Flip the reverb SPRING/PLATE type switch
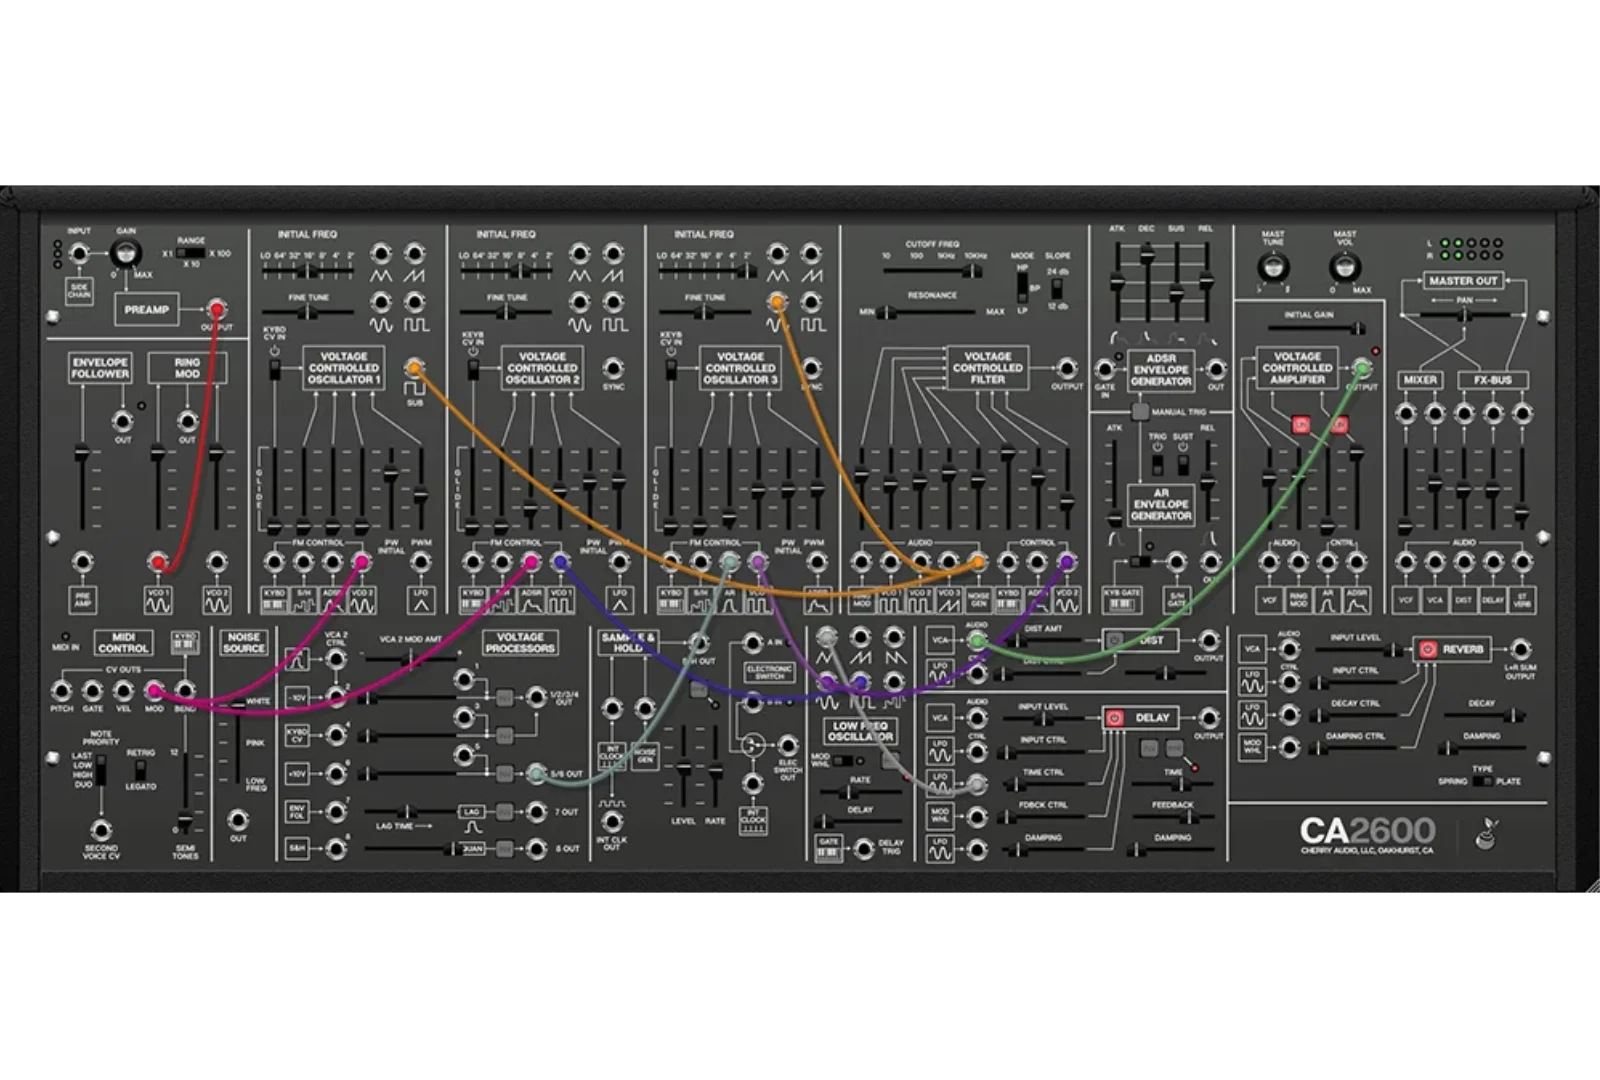Image resolution: width=1600 pixels, height=1080 pixels. [x=1482, y=781]
